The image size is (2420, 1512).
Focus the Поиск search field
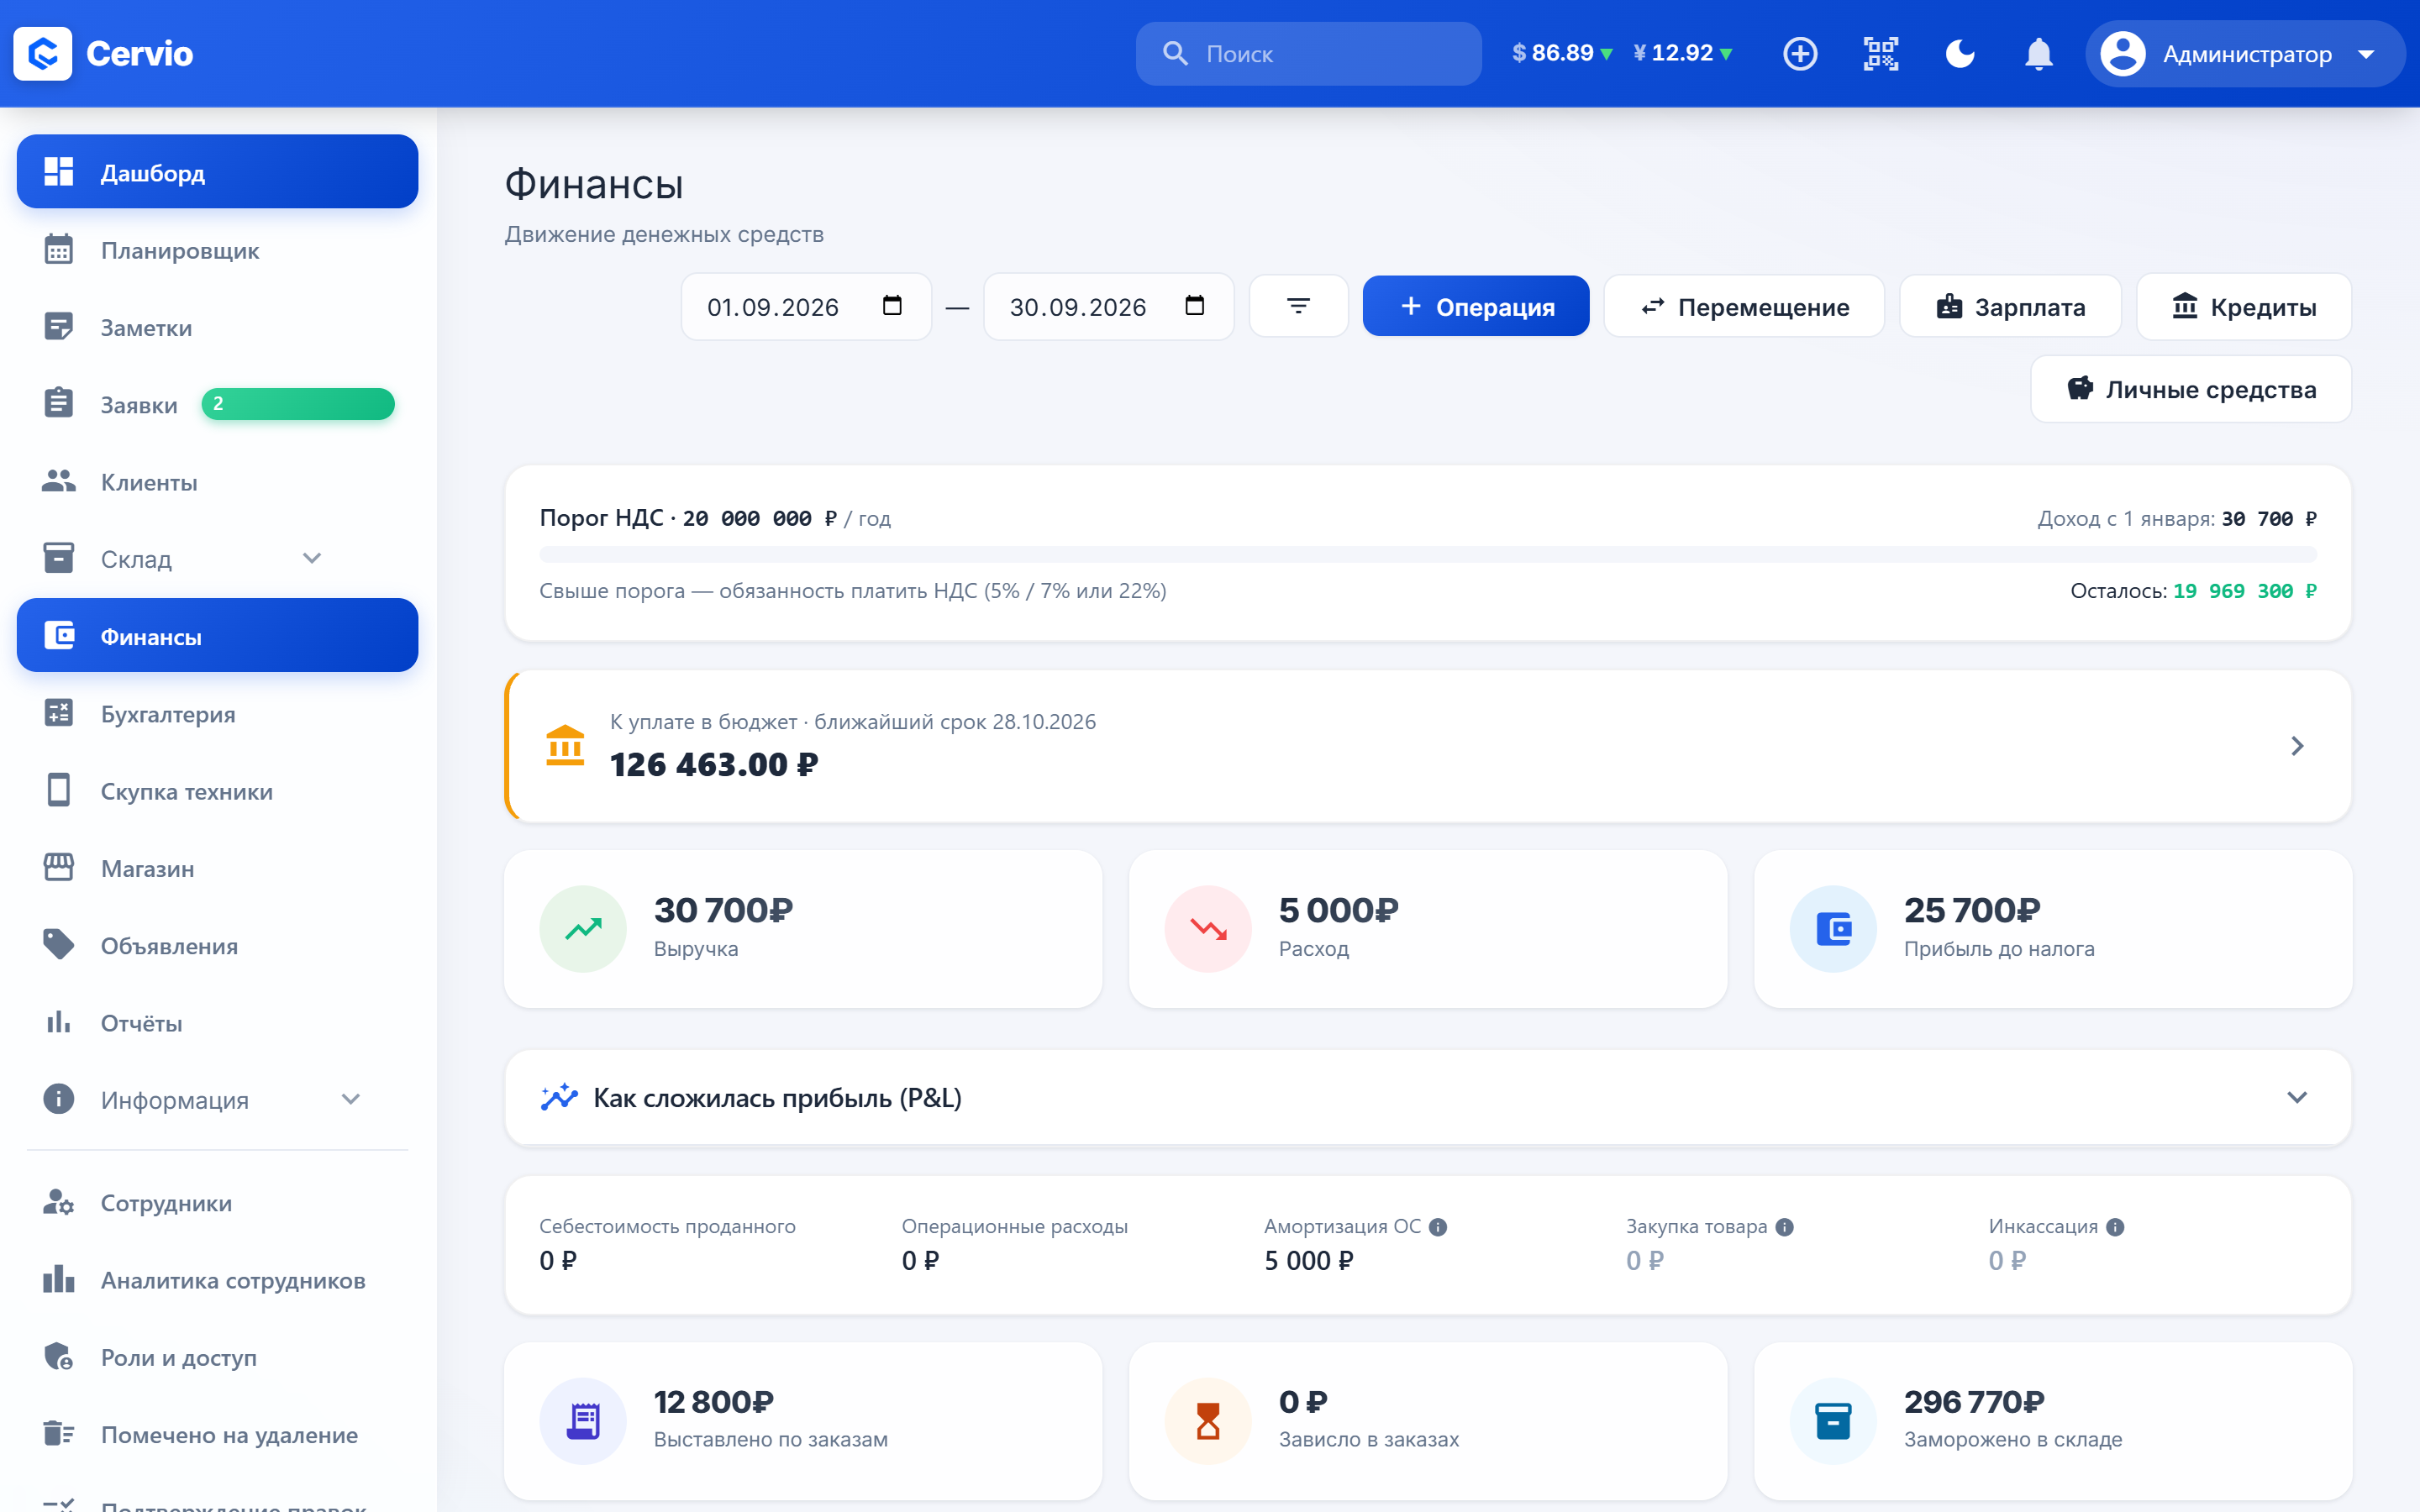pos(1308,54)
